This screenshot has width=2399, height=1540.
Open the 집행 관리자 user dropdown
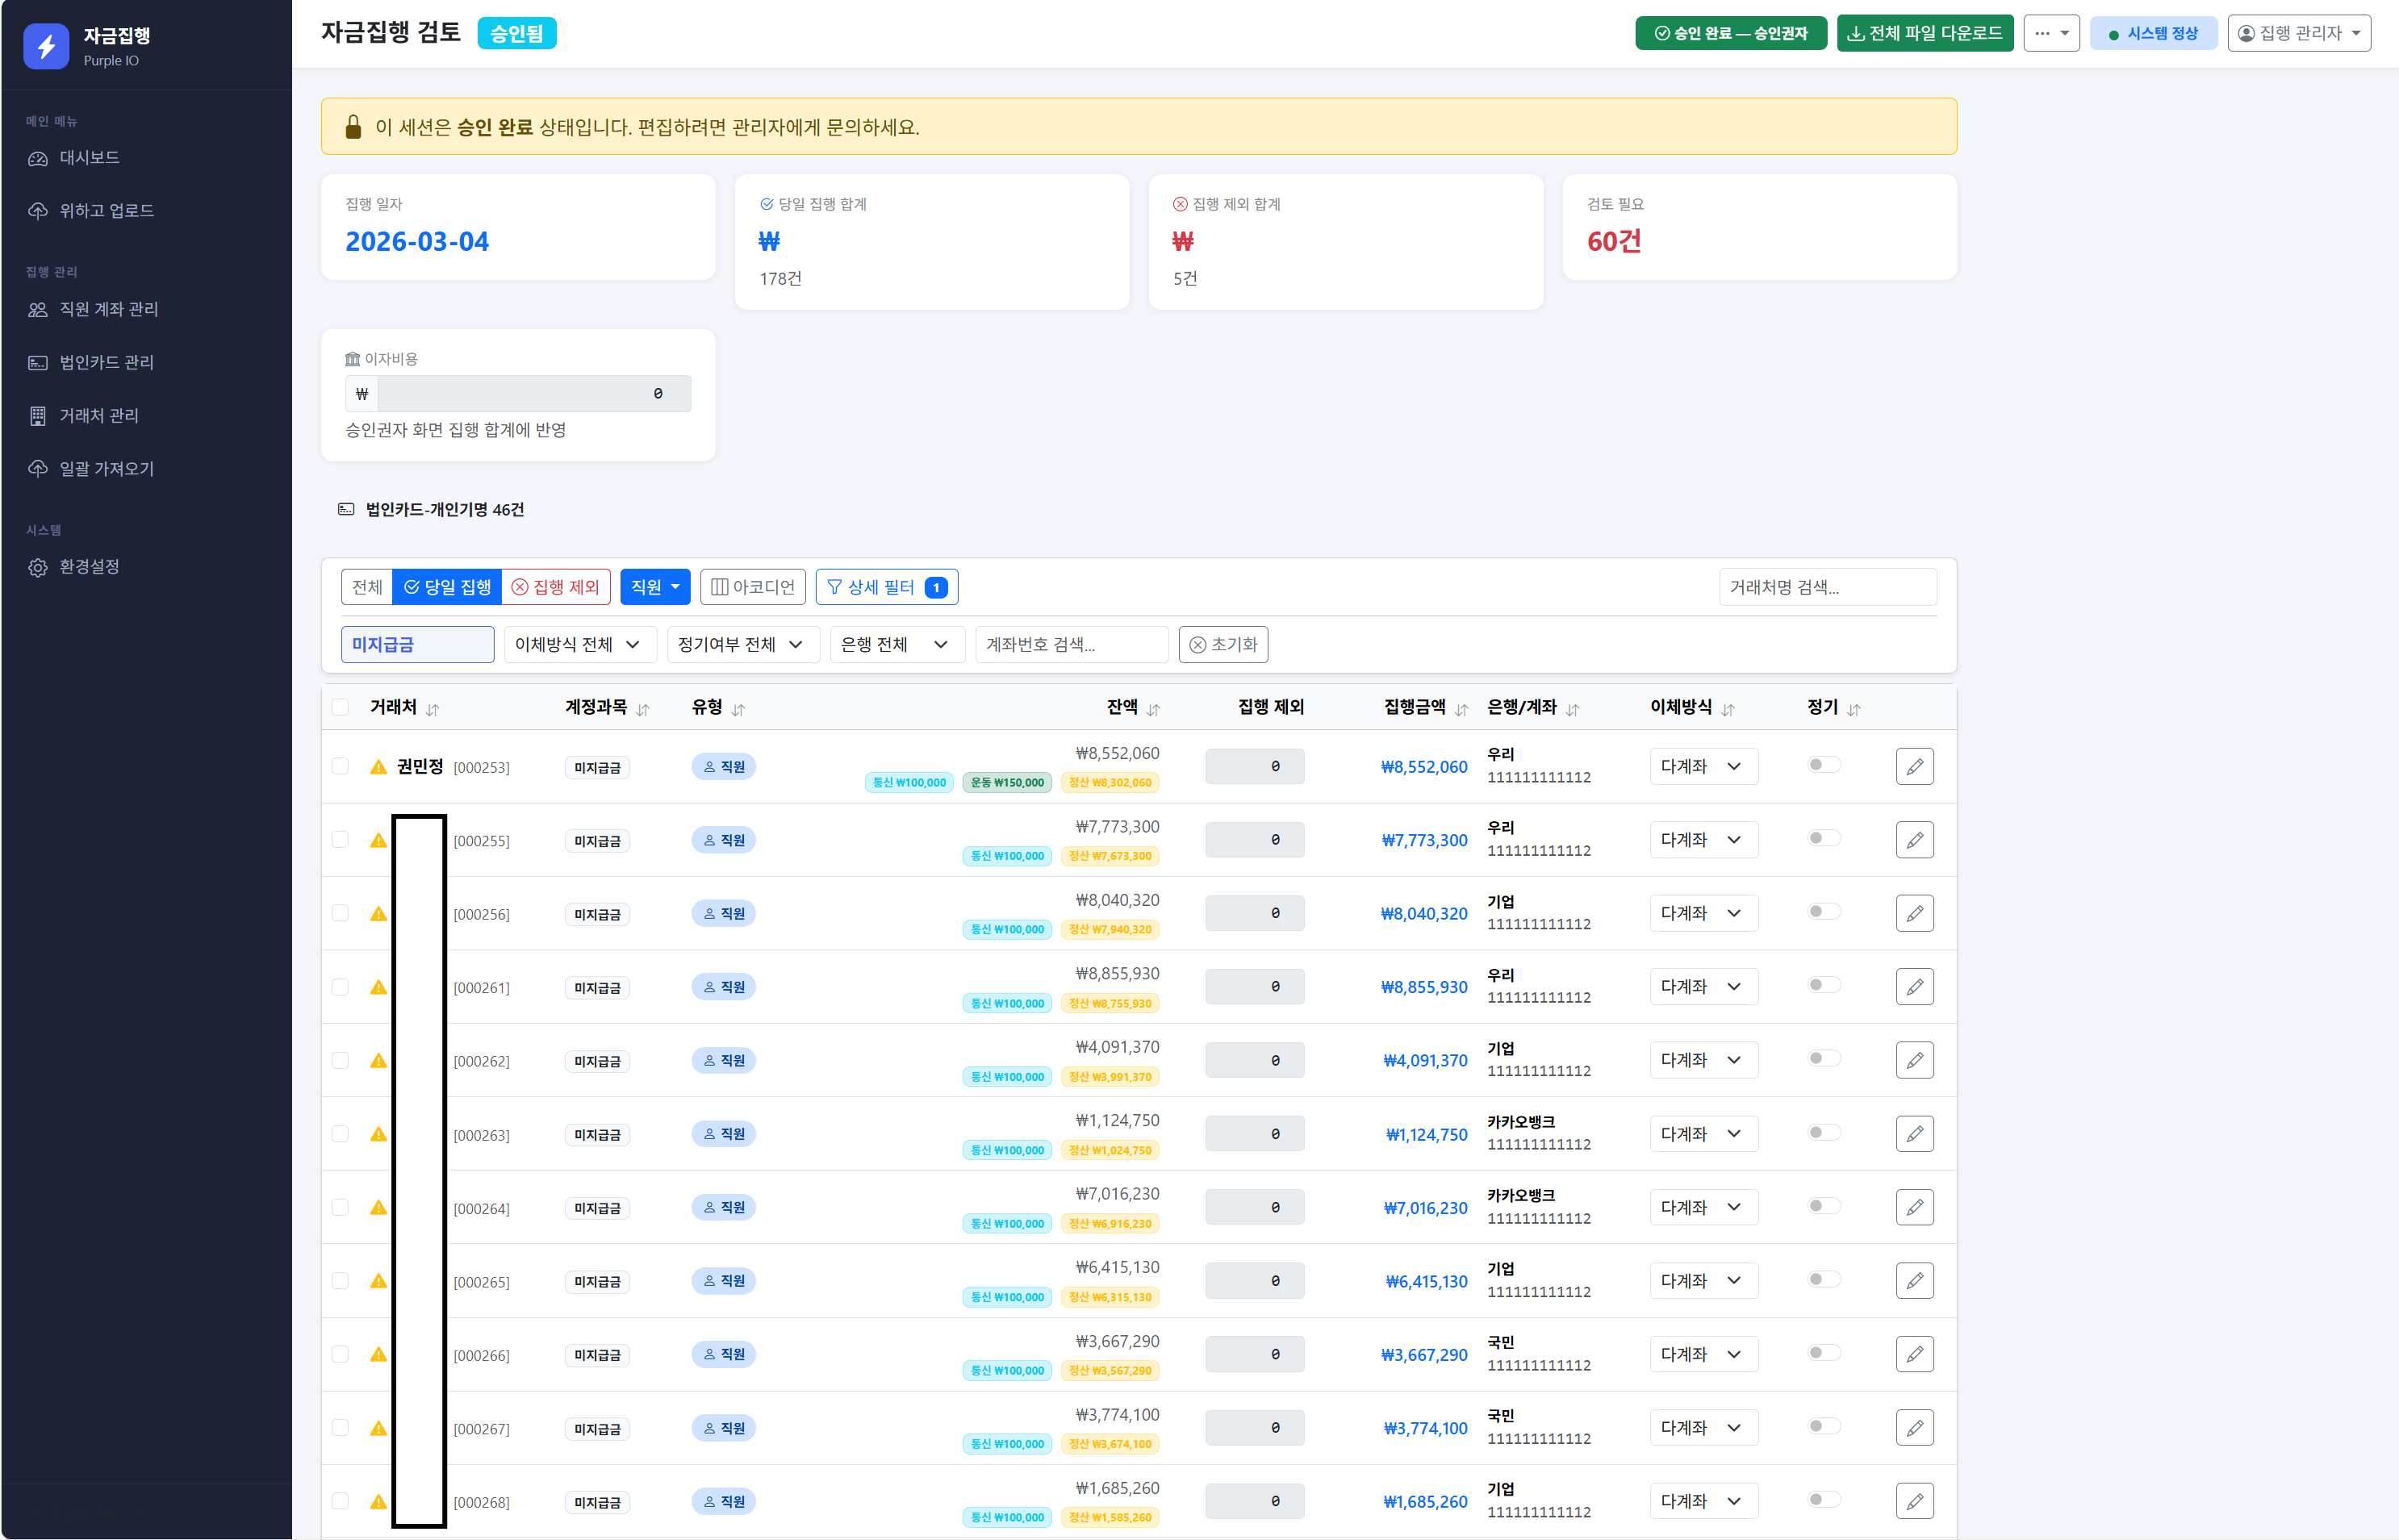pyautogui.click(x=2298, y=33)
